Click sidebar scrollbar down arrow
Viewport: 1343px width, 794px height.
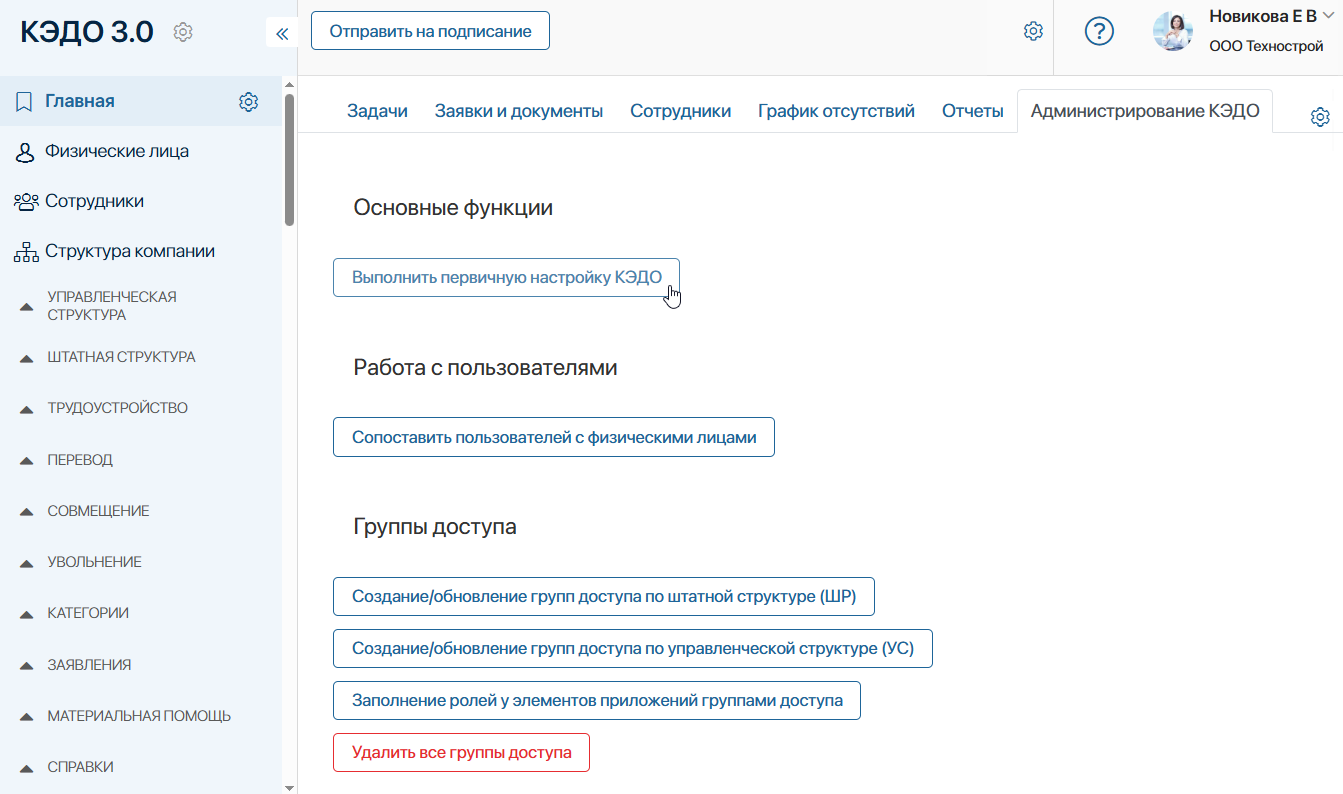pos(290,786)
